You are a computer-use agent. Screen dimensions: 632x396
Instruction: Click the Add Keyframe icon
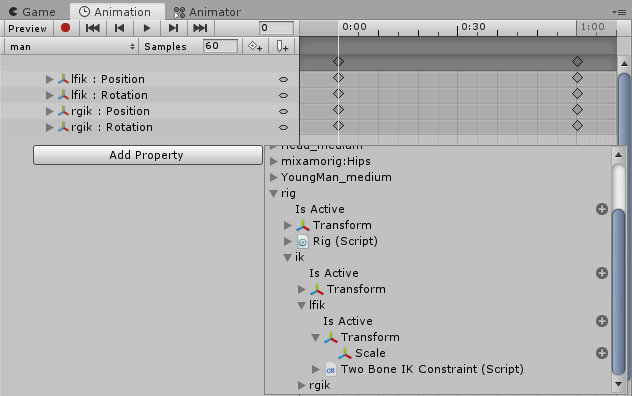(255, 46)
